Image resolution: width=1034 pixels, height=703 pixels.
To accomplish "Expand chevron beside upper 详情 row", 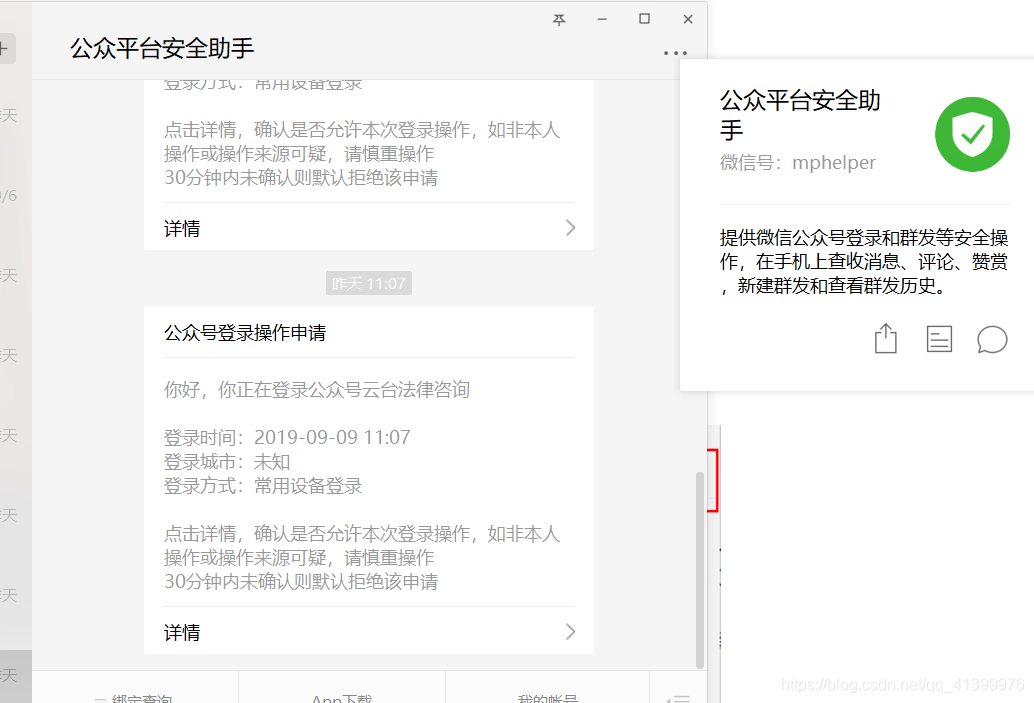I will point(570,228).
